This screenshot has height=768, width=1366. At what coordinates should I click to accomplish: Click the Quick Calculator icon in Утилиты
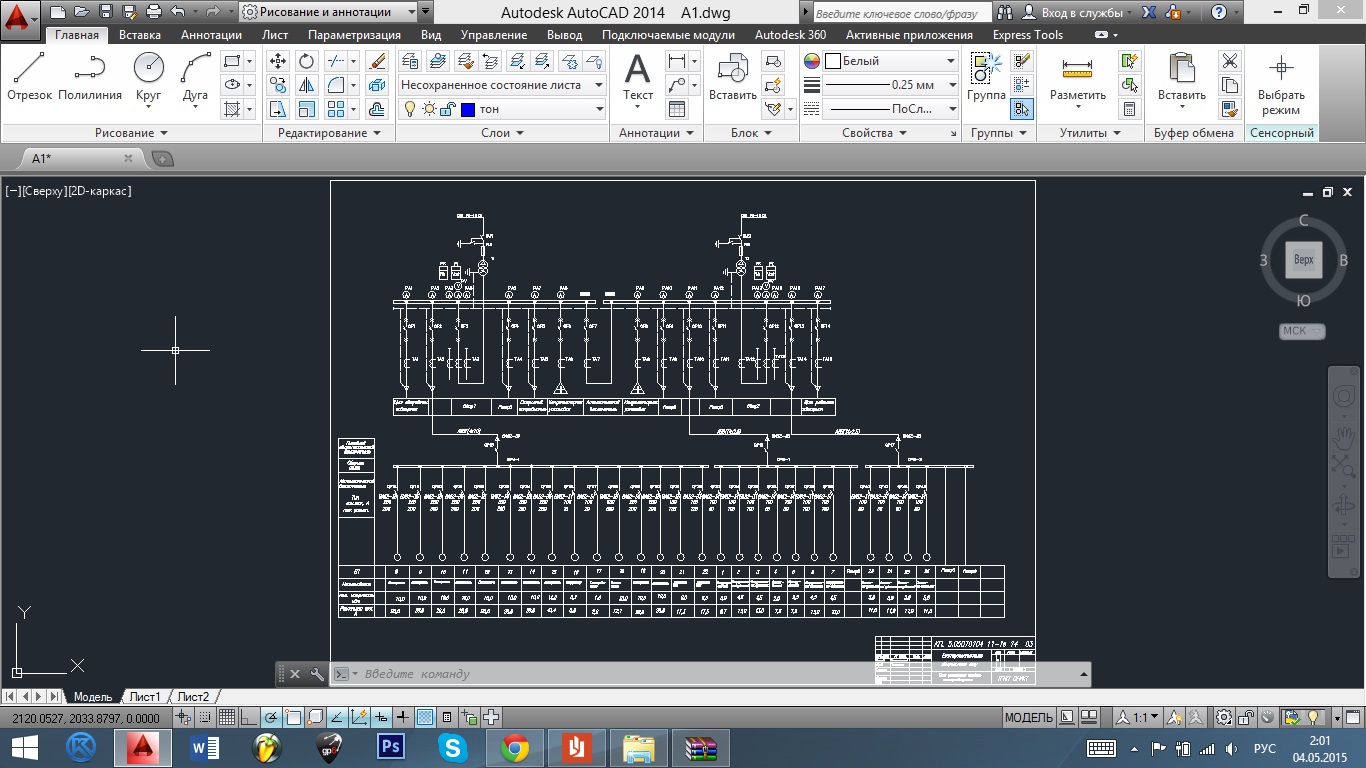1129,109
